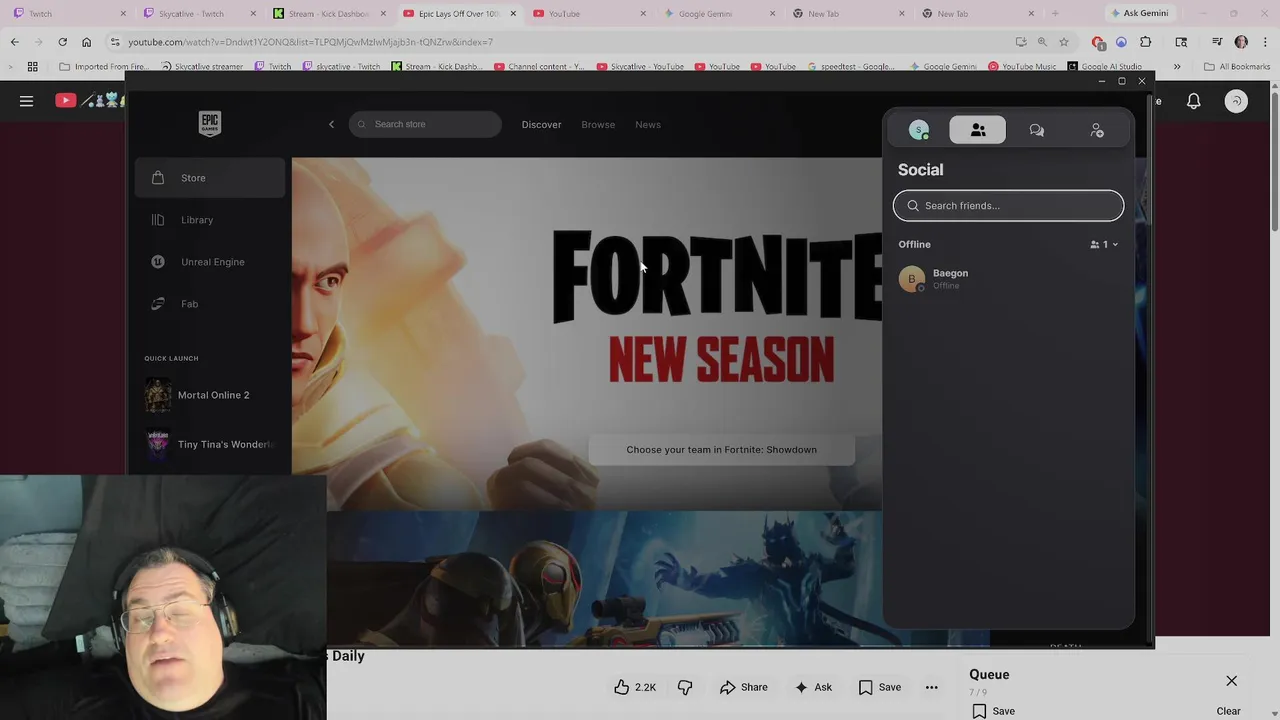Click Save in the Queue panel
Viewport: 1280px width, 720px height.
point(994,711)
